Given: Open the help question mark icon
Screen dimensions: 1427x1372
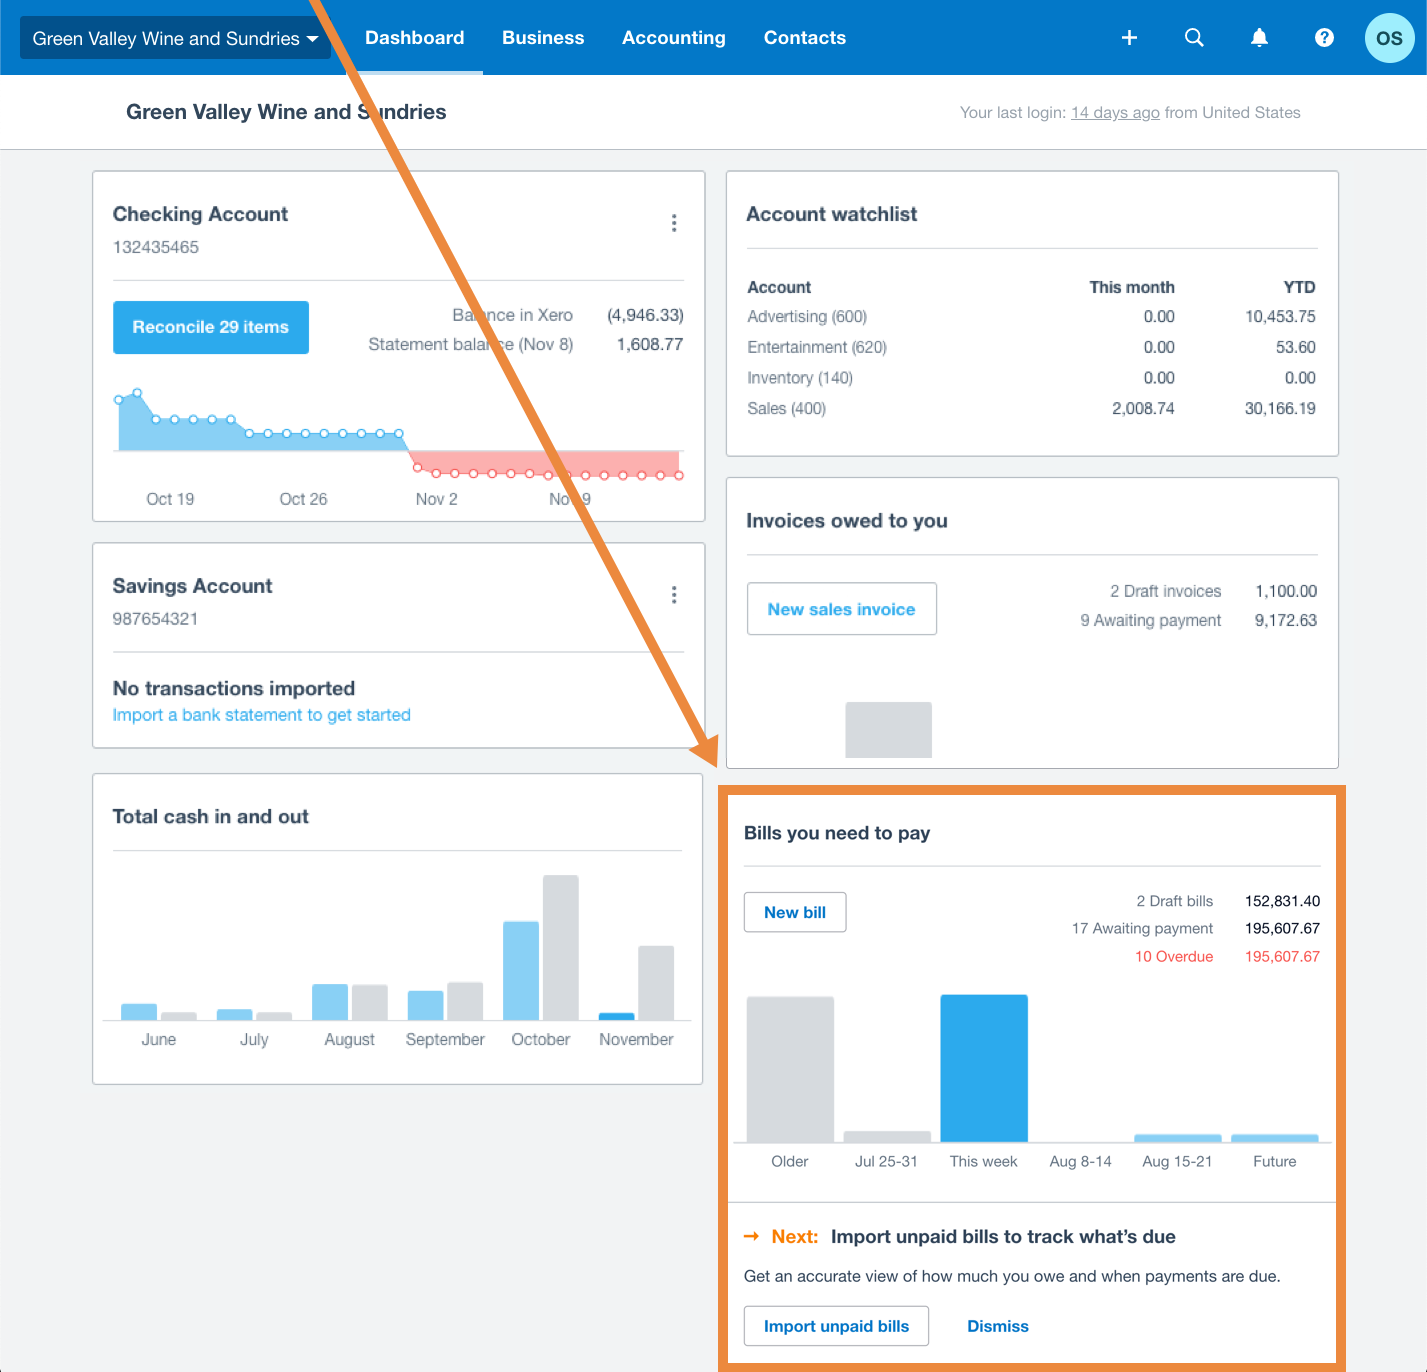Looking at the screenshot, I should [1324, 38].
